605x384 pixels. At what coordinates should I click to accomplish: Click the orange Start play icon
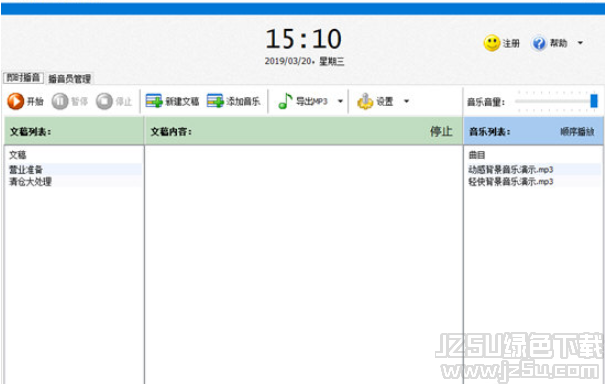pyautogui.click(x=15, y=101)
